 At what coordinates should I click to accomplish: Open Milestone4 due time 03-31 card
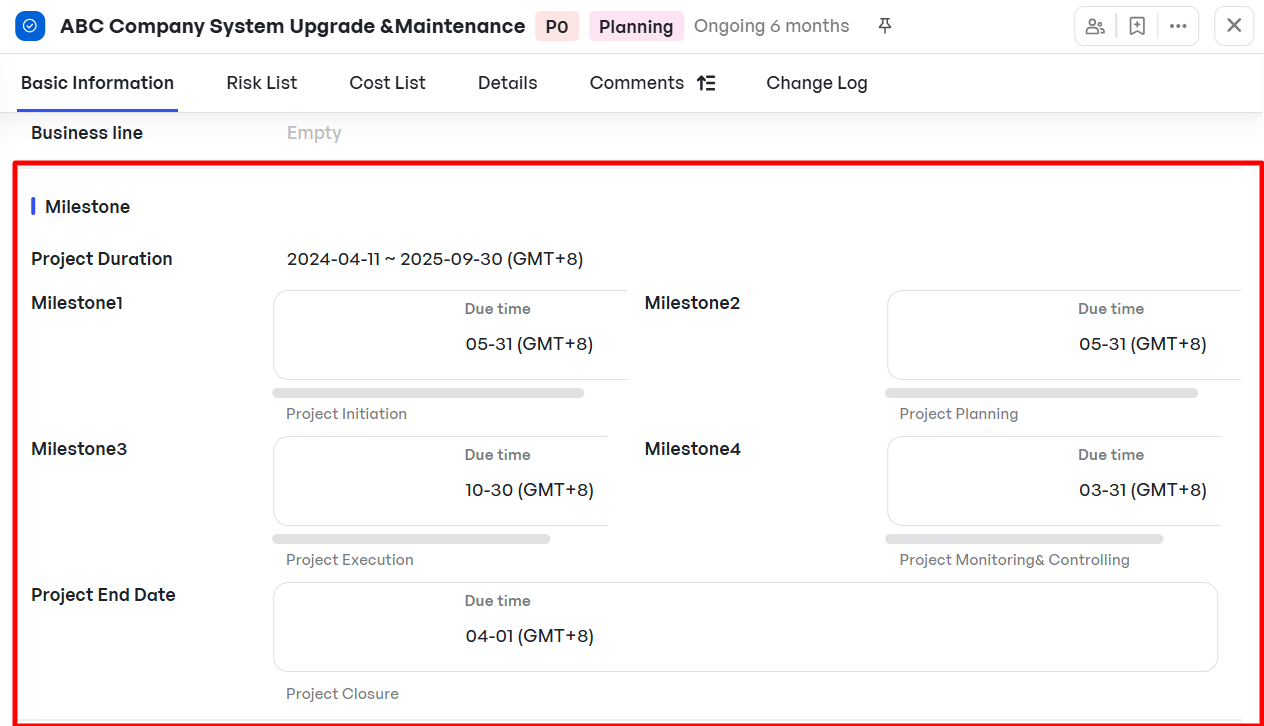click(x=1055, y=481)
